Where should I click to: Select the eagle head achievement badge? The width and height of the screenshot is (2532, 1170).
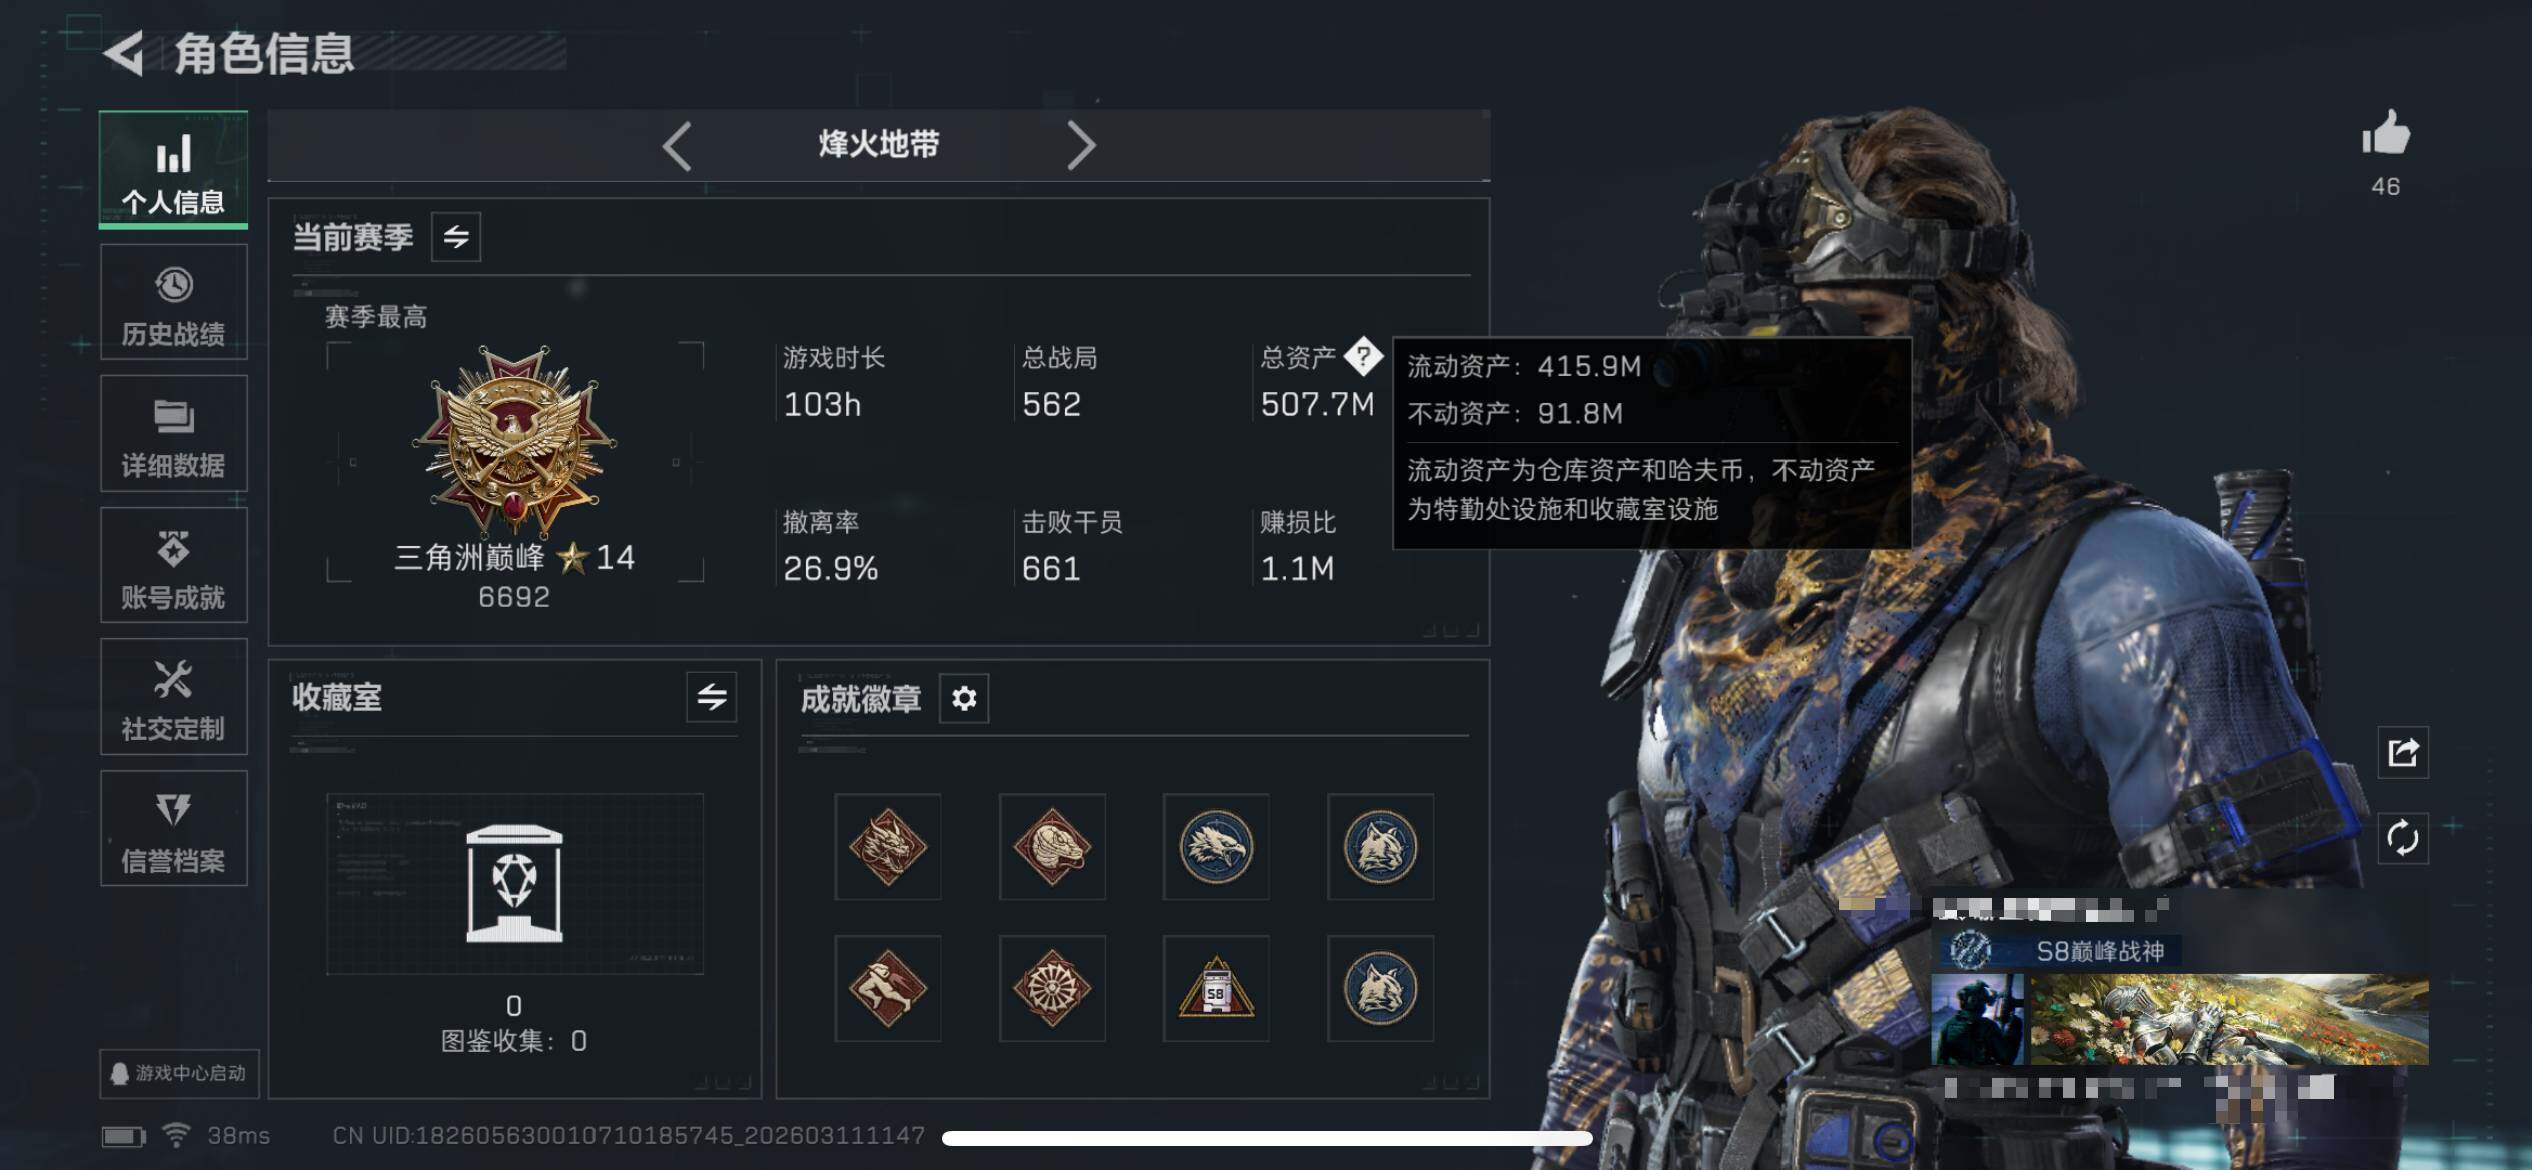pyautogui.click(x=1216, y=847)
